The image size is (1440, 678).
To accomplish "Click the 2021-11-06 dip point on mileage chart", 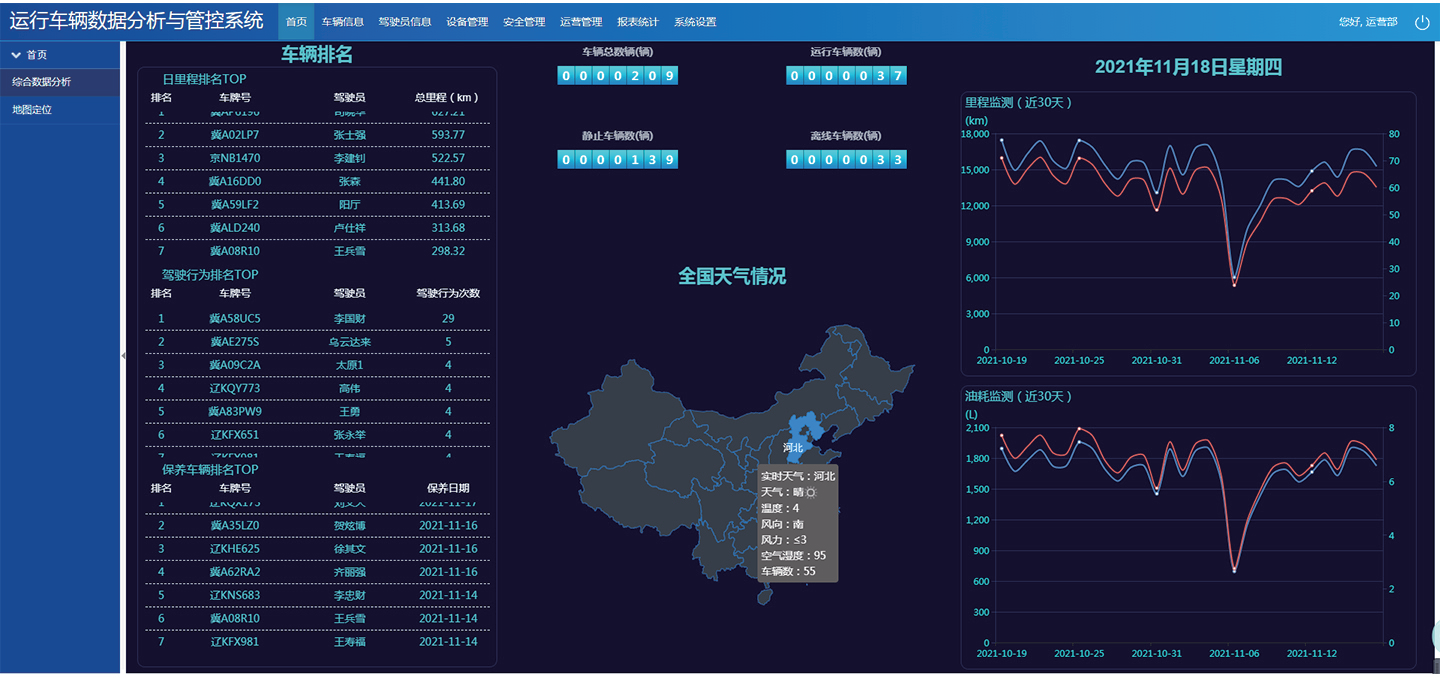I will (1234, 284).
